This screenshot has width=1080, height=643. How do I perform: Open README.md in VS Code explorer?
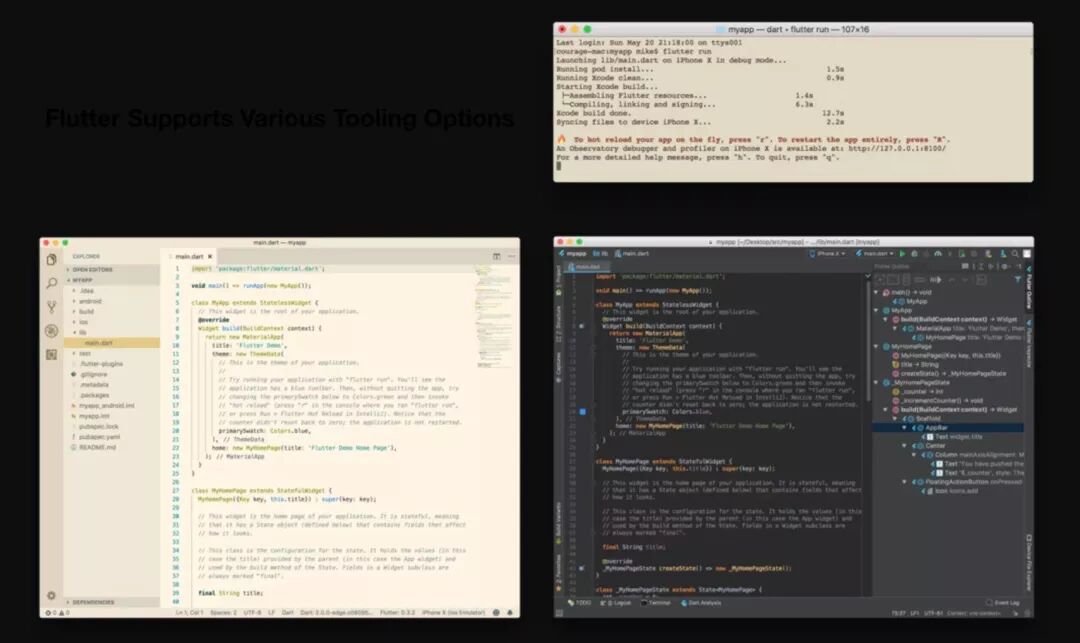[97, 447]
